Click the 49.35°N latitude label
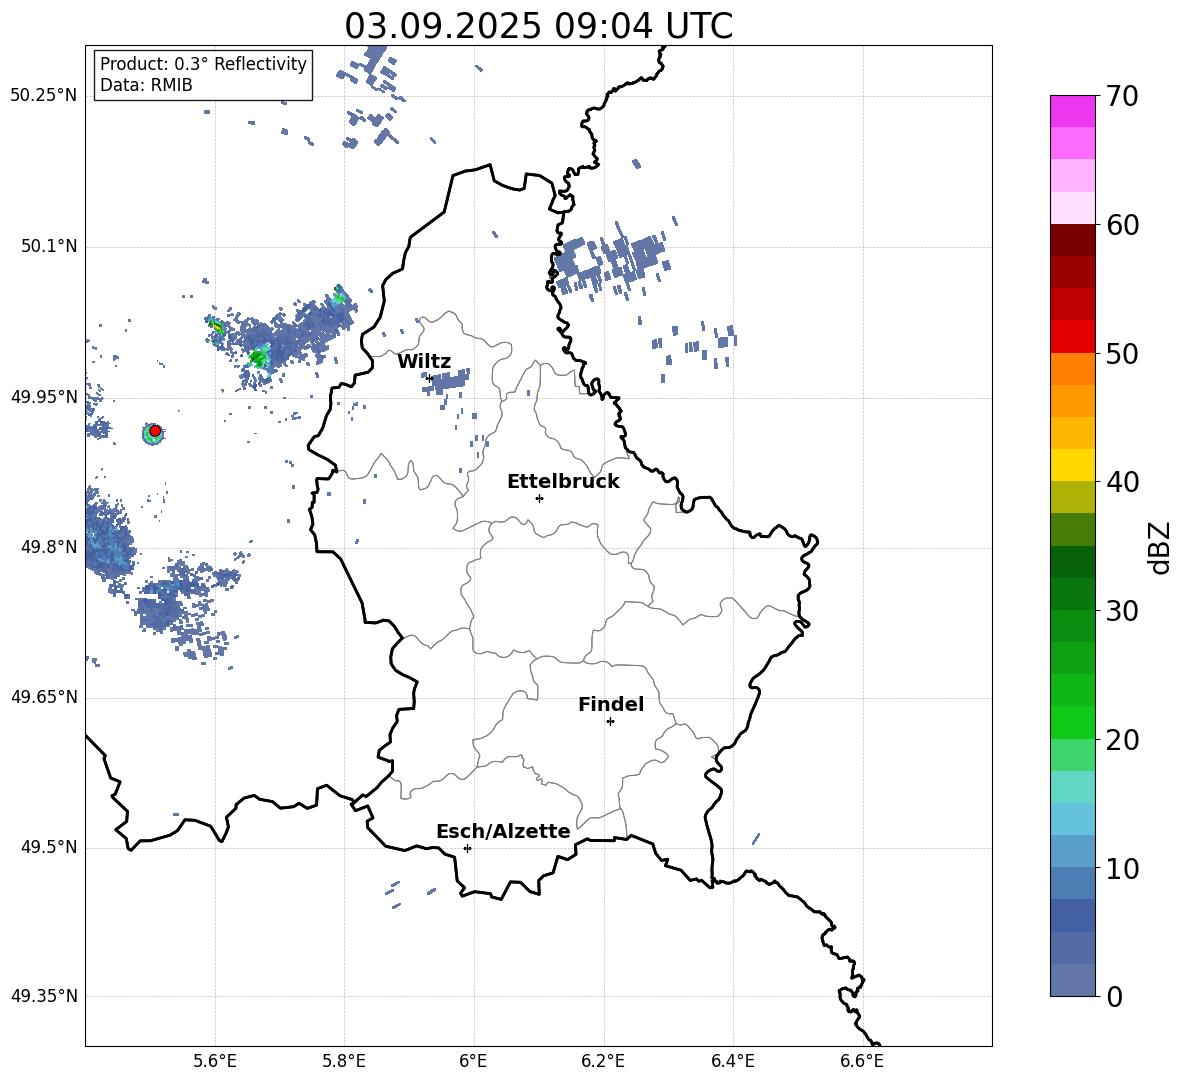This screenshot has width=1184, height=1081. 43,996
